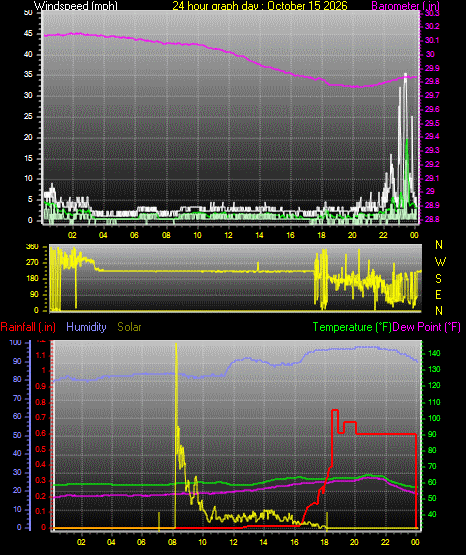Click the '35' windspeed axis value
The width and height of the screenshot is (466, 555).
point(28,75)
